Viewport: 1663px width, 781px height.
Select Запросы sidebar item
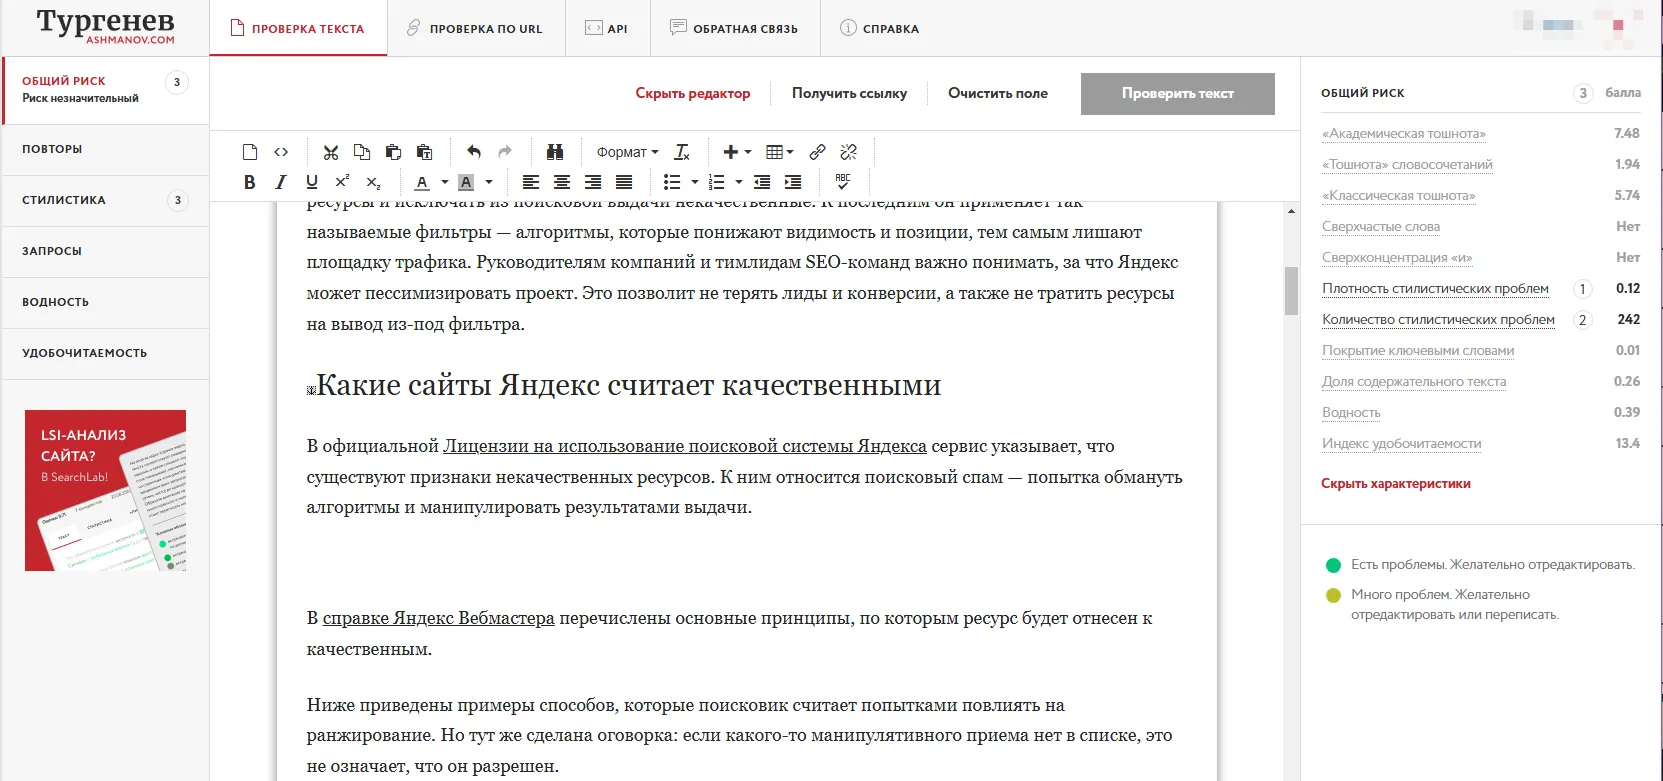click(x=105, y=251)
